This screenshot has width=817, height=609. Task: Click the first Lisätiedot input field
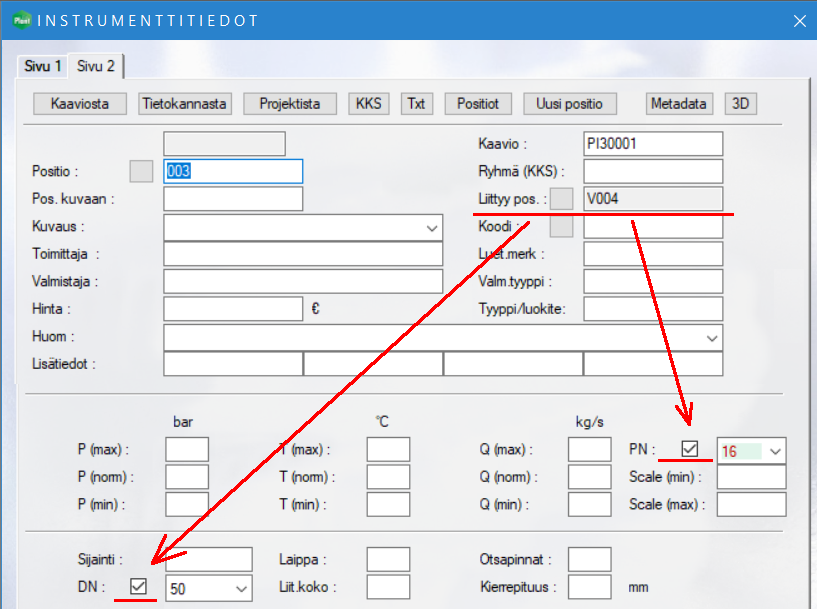(233, 364)
